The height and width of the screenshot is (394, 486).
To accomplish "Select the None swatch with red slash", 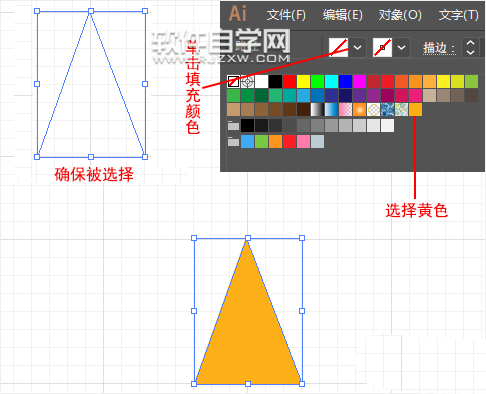I will pos(233,81).
